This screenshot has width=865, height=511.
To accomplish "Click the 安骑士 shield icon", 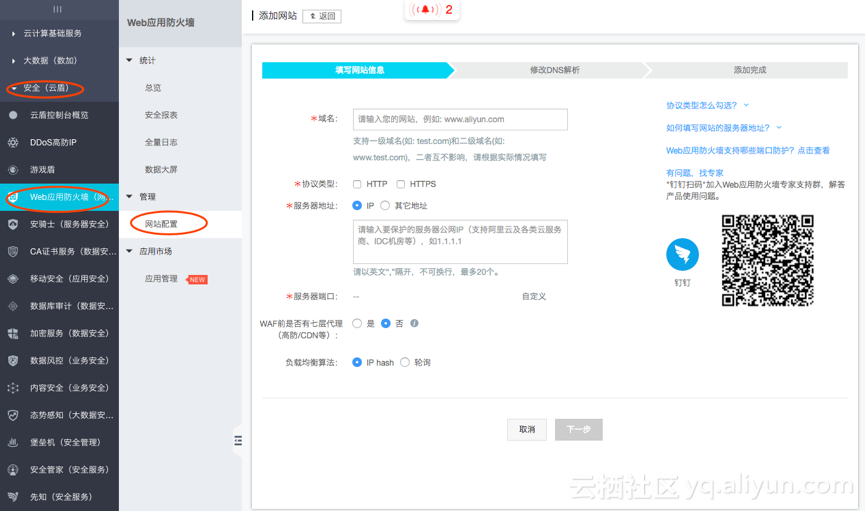I will 13,224.
